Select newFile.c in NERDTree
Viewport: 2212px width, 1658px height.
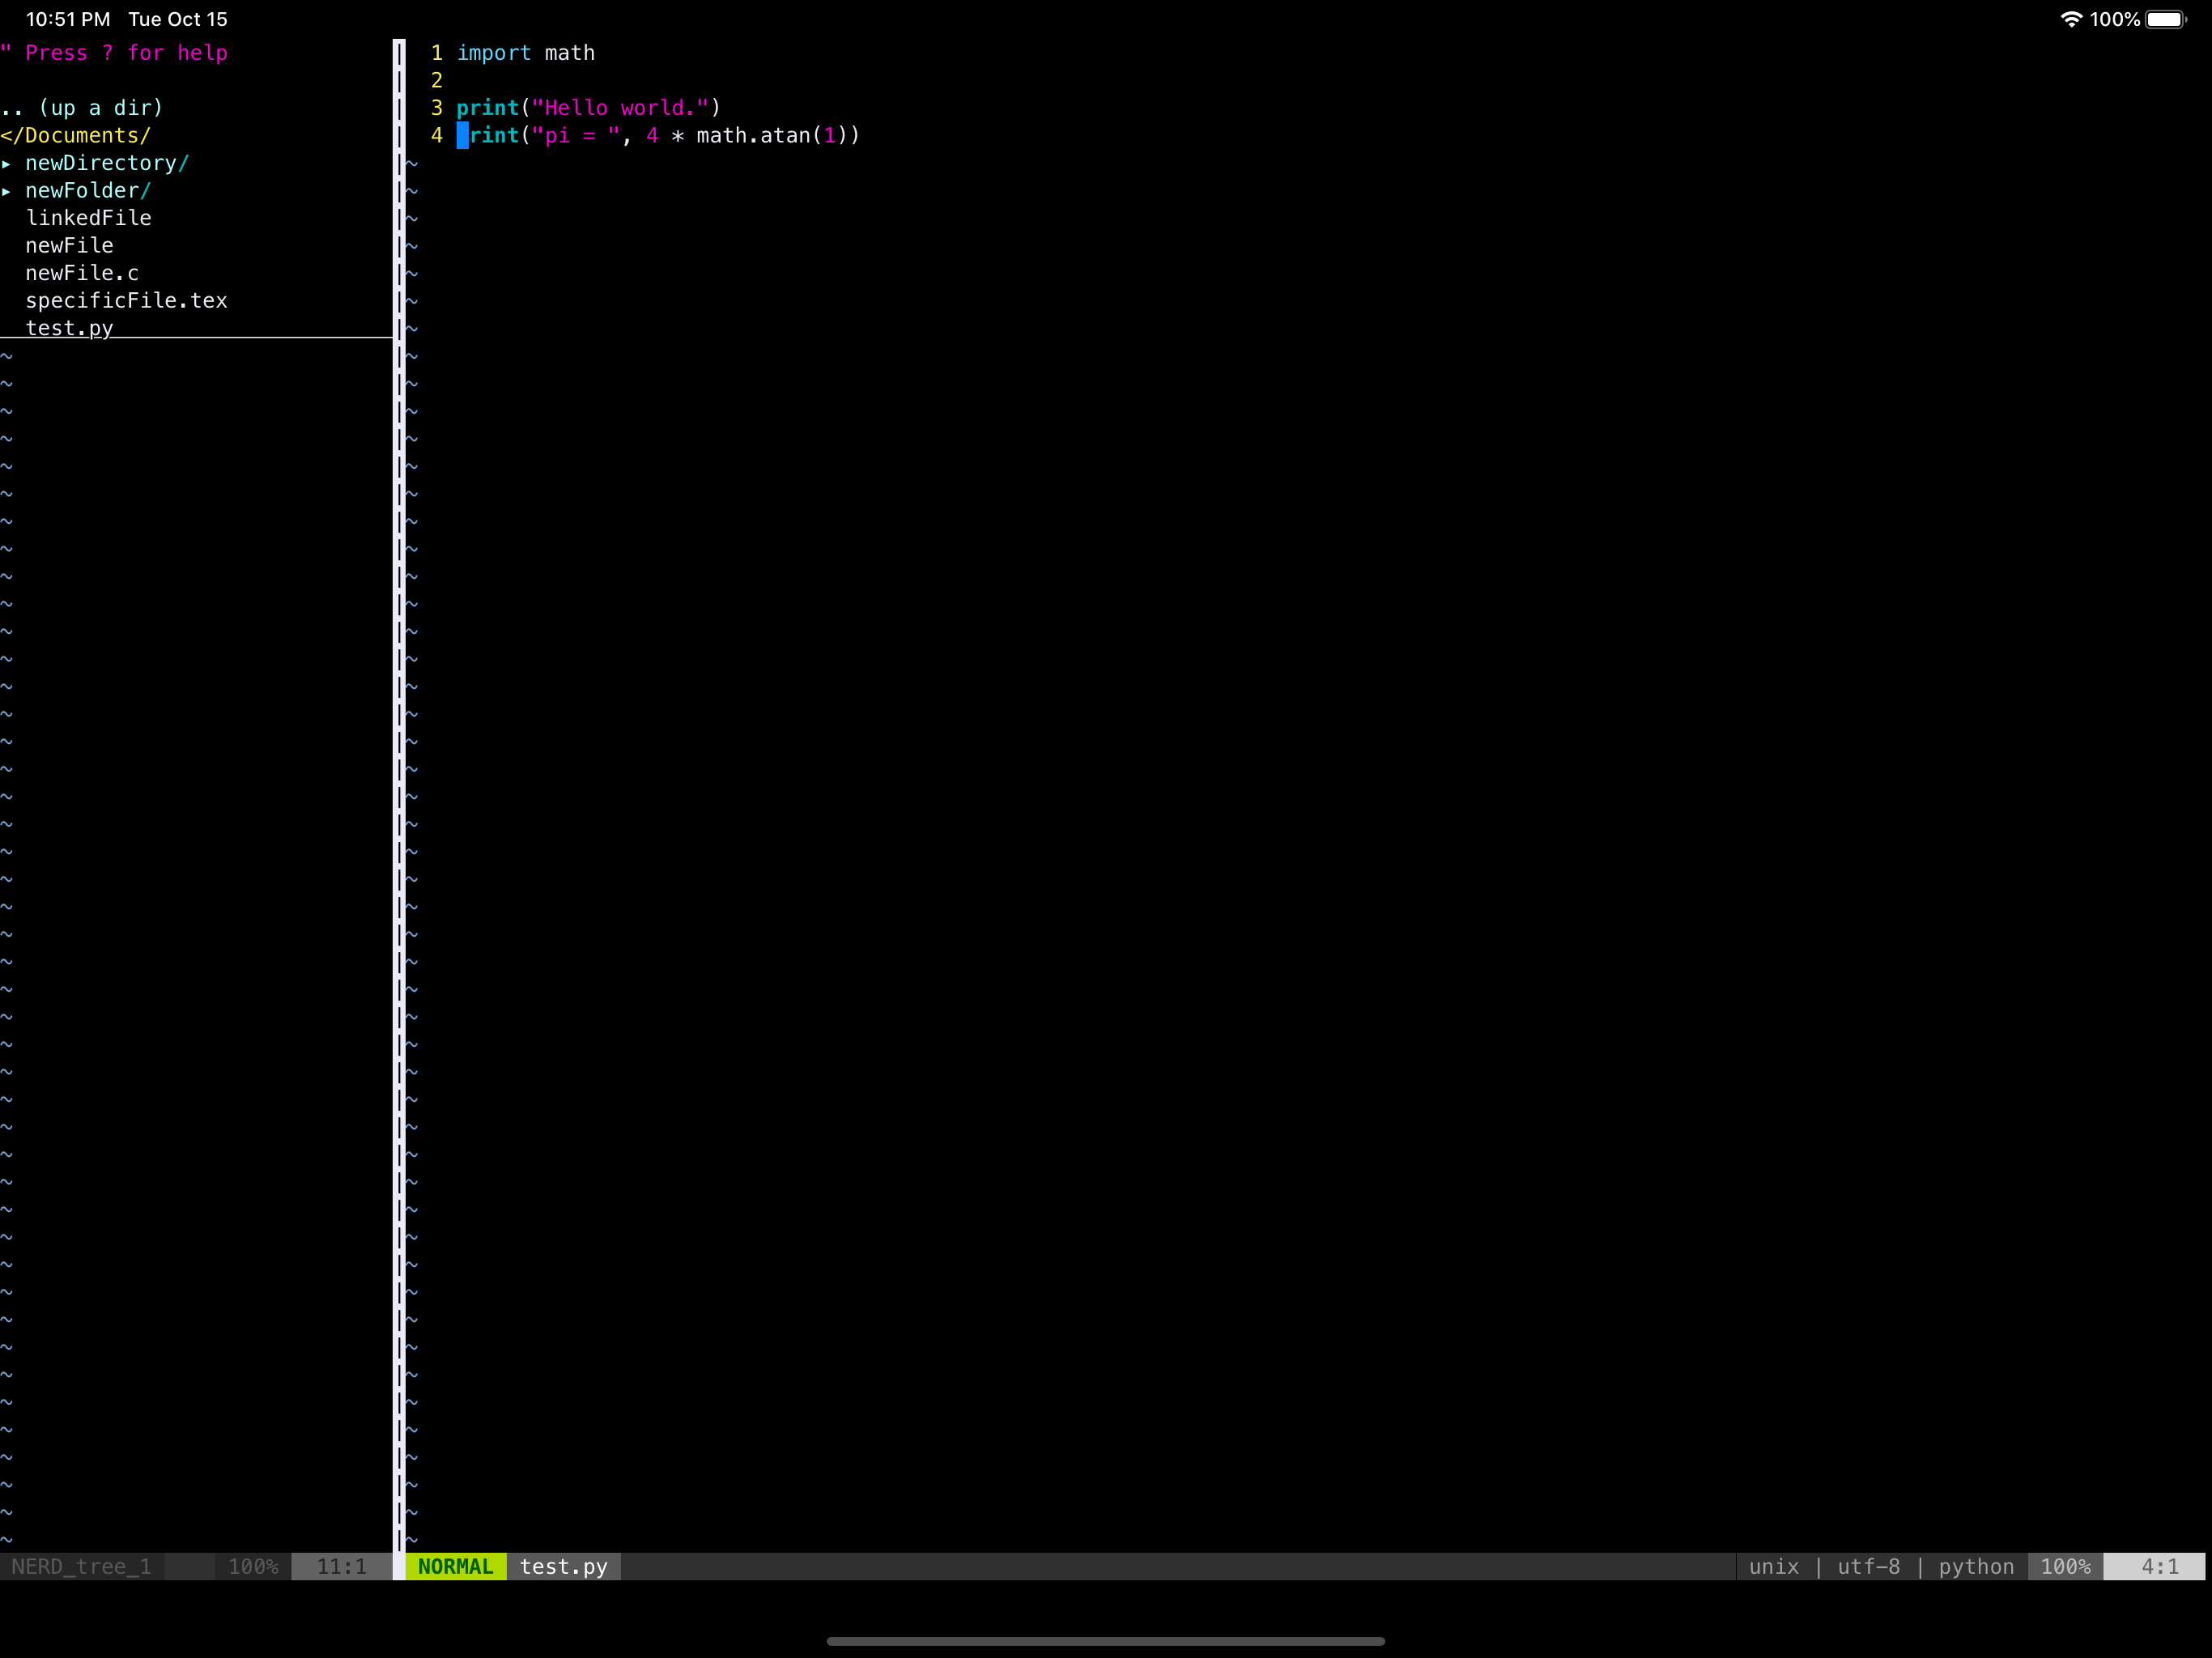[82, 272]
